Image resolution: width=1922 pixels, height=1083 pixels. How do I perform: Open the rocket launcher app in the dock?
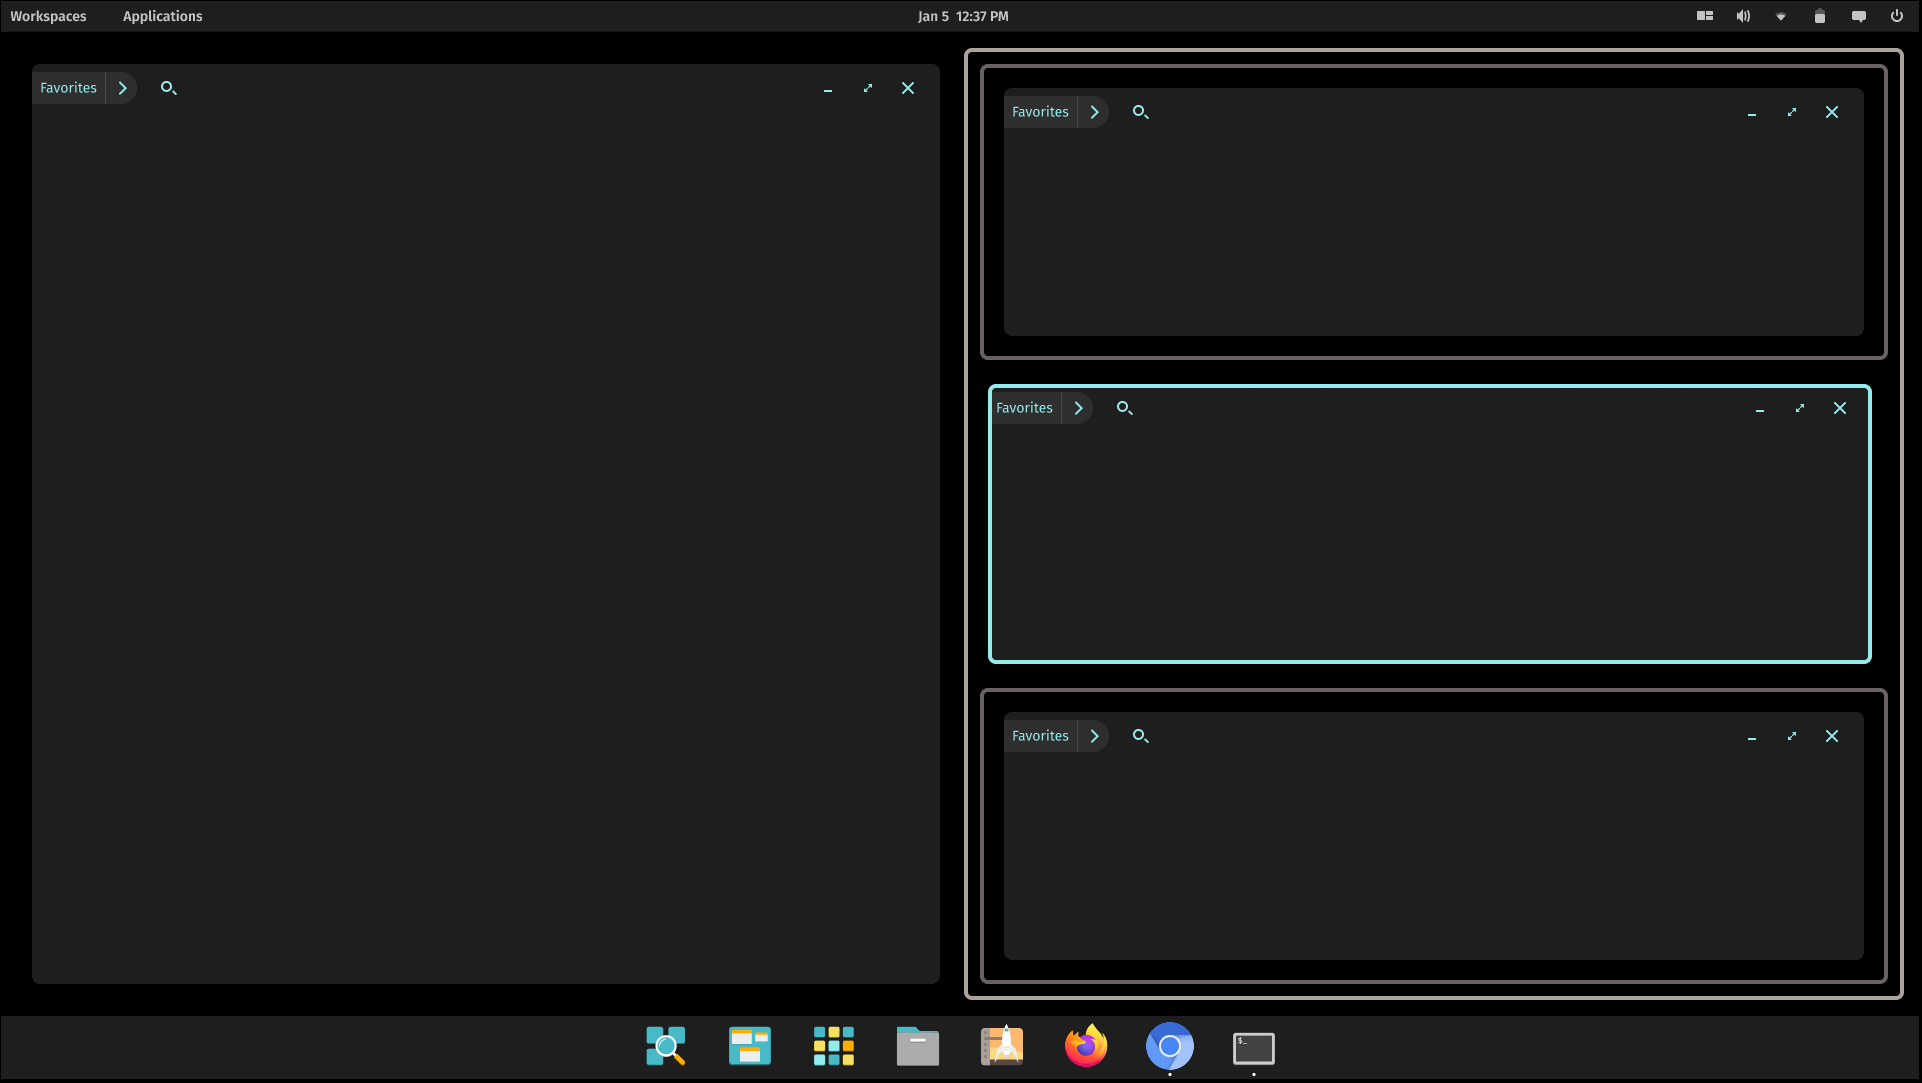1002,1047
